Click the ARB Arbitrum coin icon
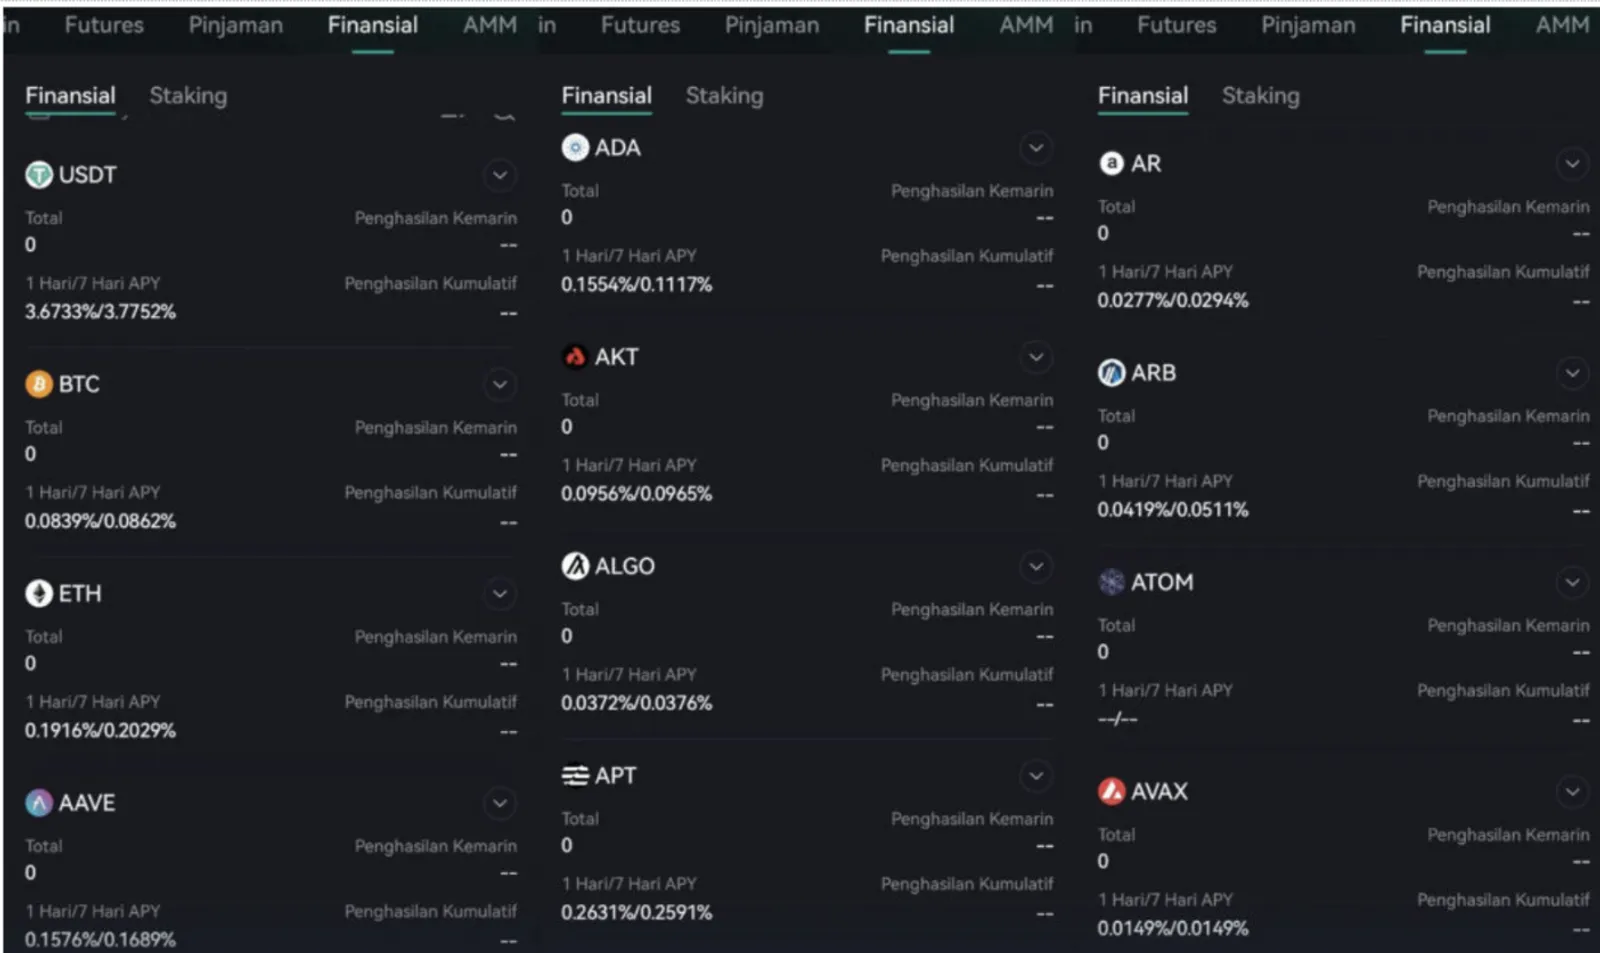Viewport: 1600px width, 953px height. [x=1111, y=373]
